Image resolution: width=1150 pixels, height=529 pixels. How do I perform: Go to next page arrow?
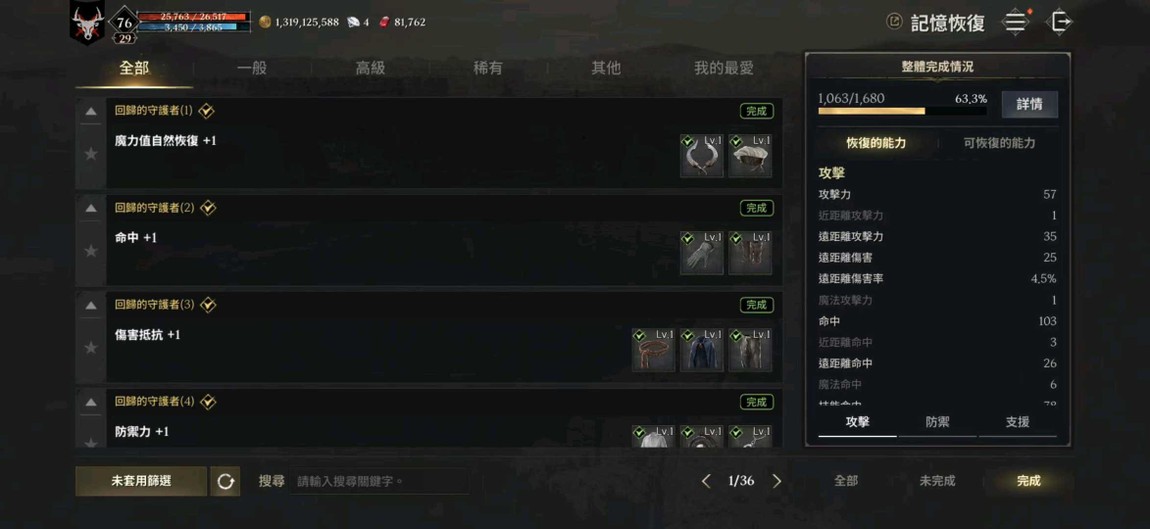point(777,481)
